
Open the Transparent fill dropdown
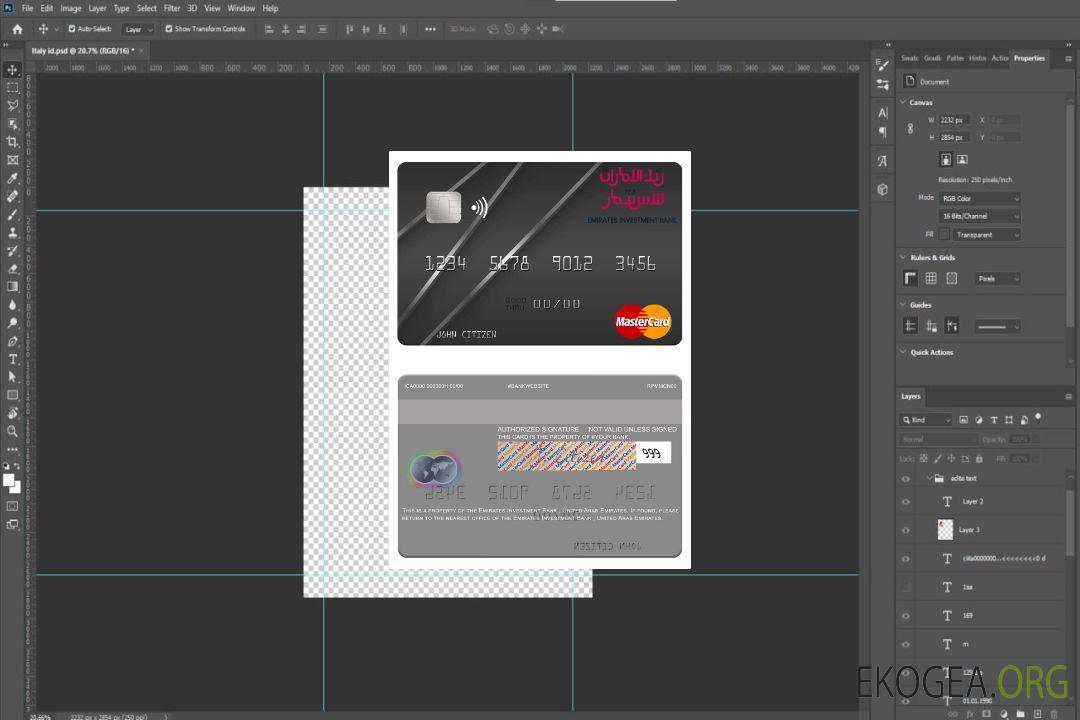point(987,235)
